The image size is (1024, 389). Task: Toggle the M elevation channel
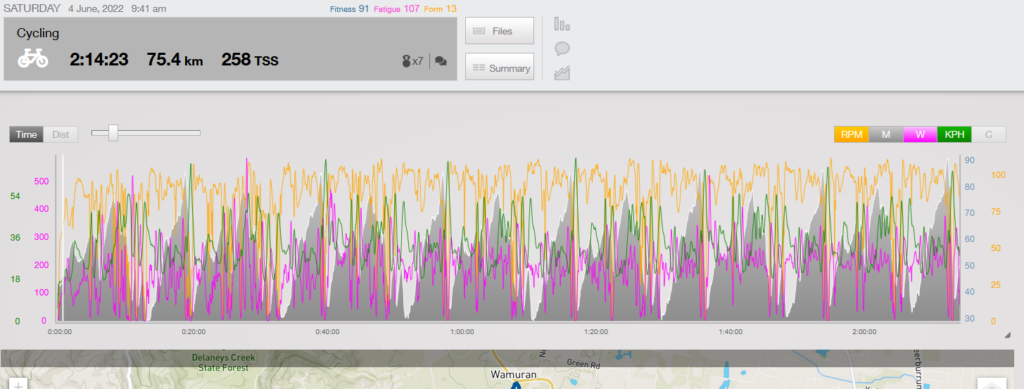(886, 134)
